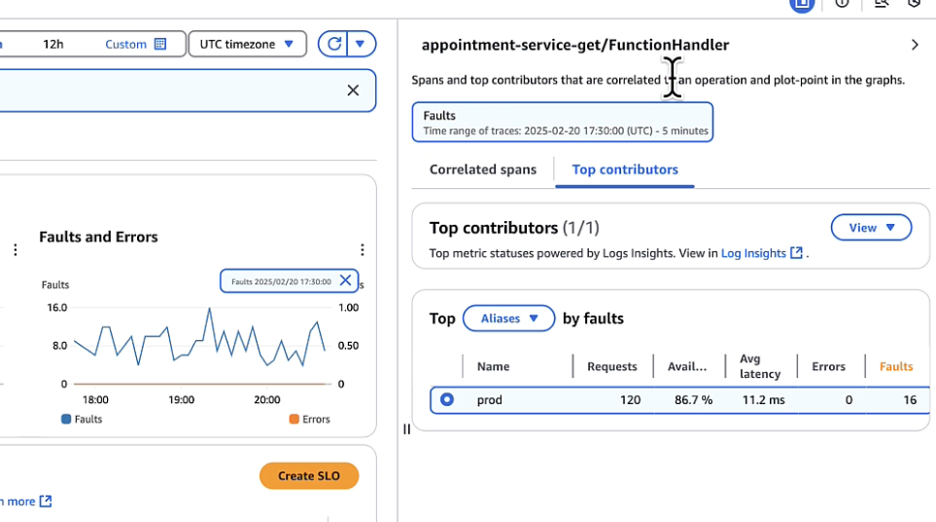Sort table by Name column
This screenshot has width=936, height=522.
click(x=493, y=367)
